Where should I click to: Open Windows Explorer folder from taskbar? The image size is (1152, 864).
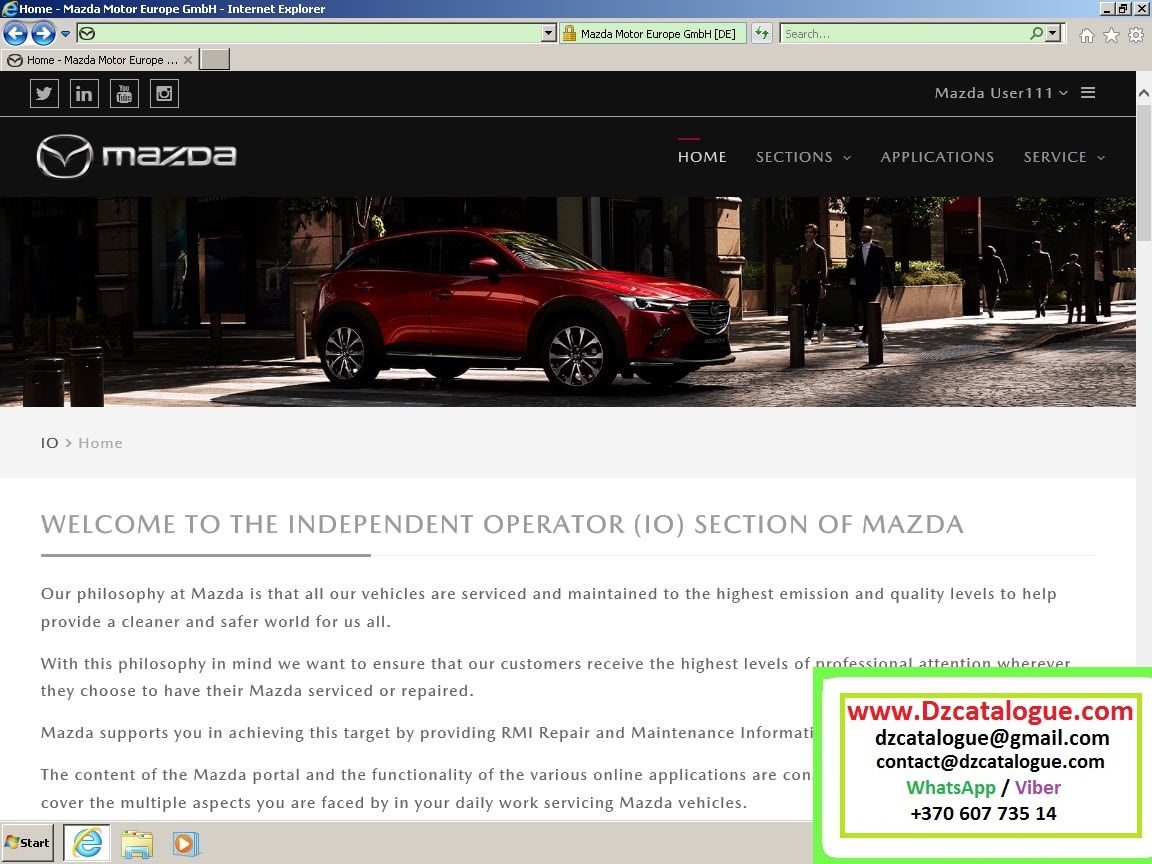pyautogui.click(x=137, y=843)
